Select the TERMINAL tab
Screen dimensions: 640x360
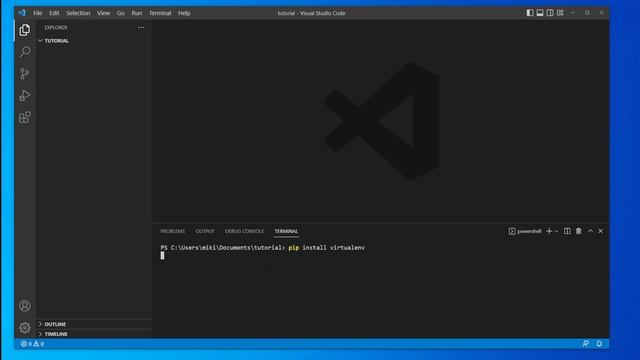(286, 231)
